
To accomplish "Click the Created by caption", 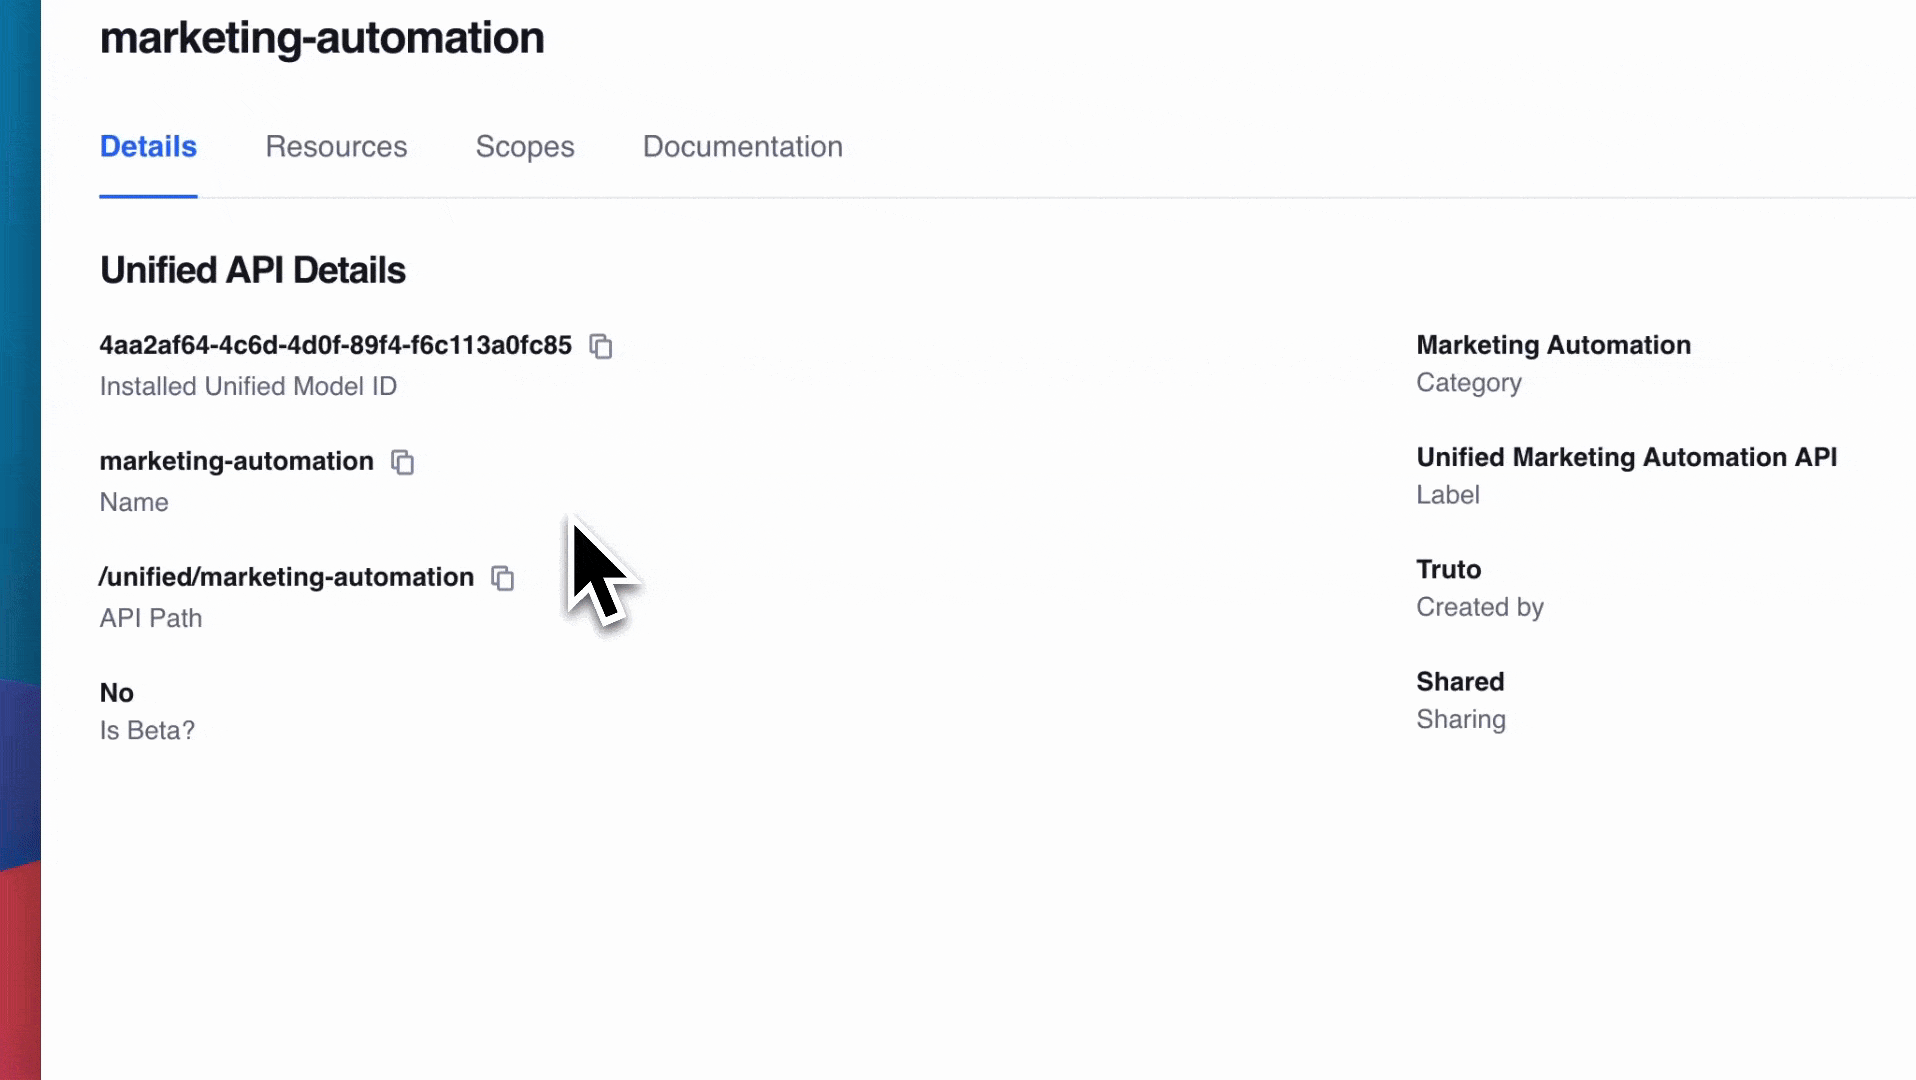I will click(x=1480, y=607).
